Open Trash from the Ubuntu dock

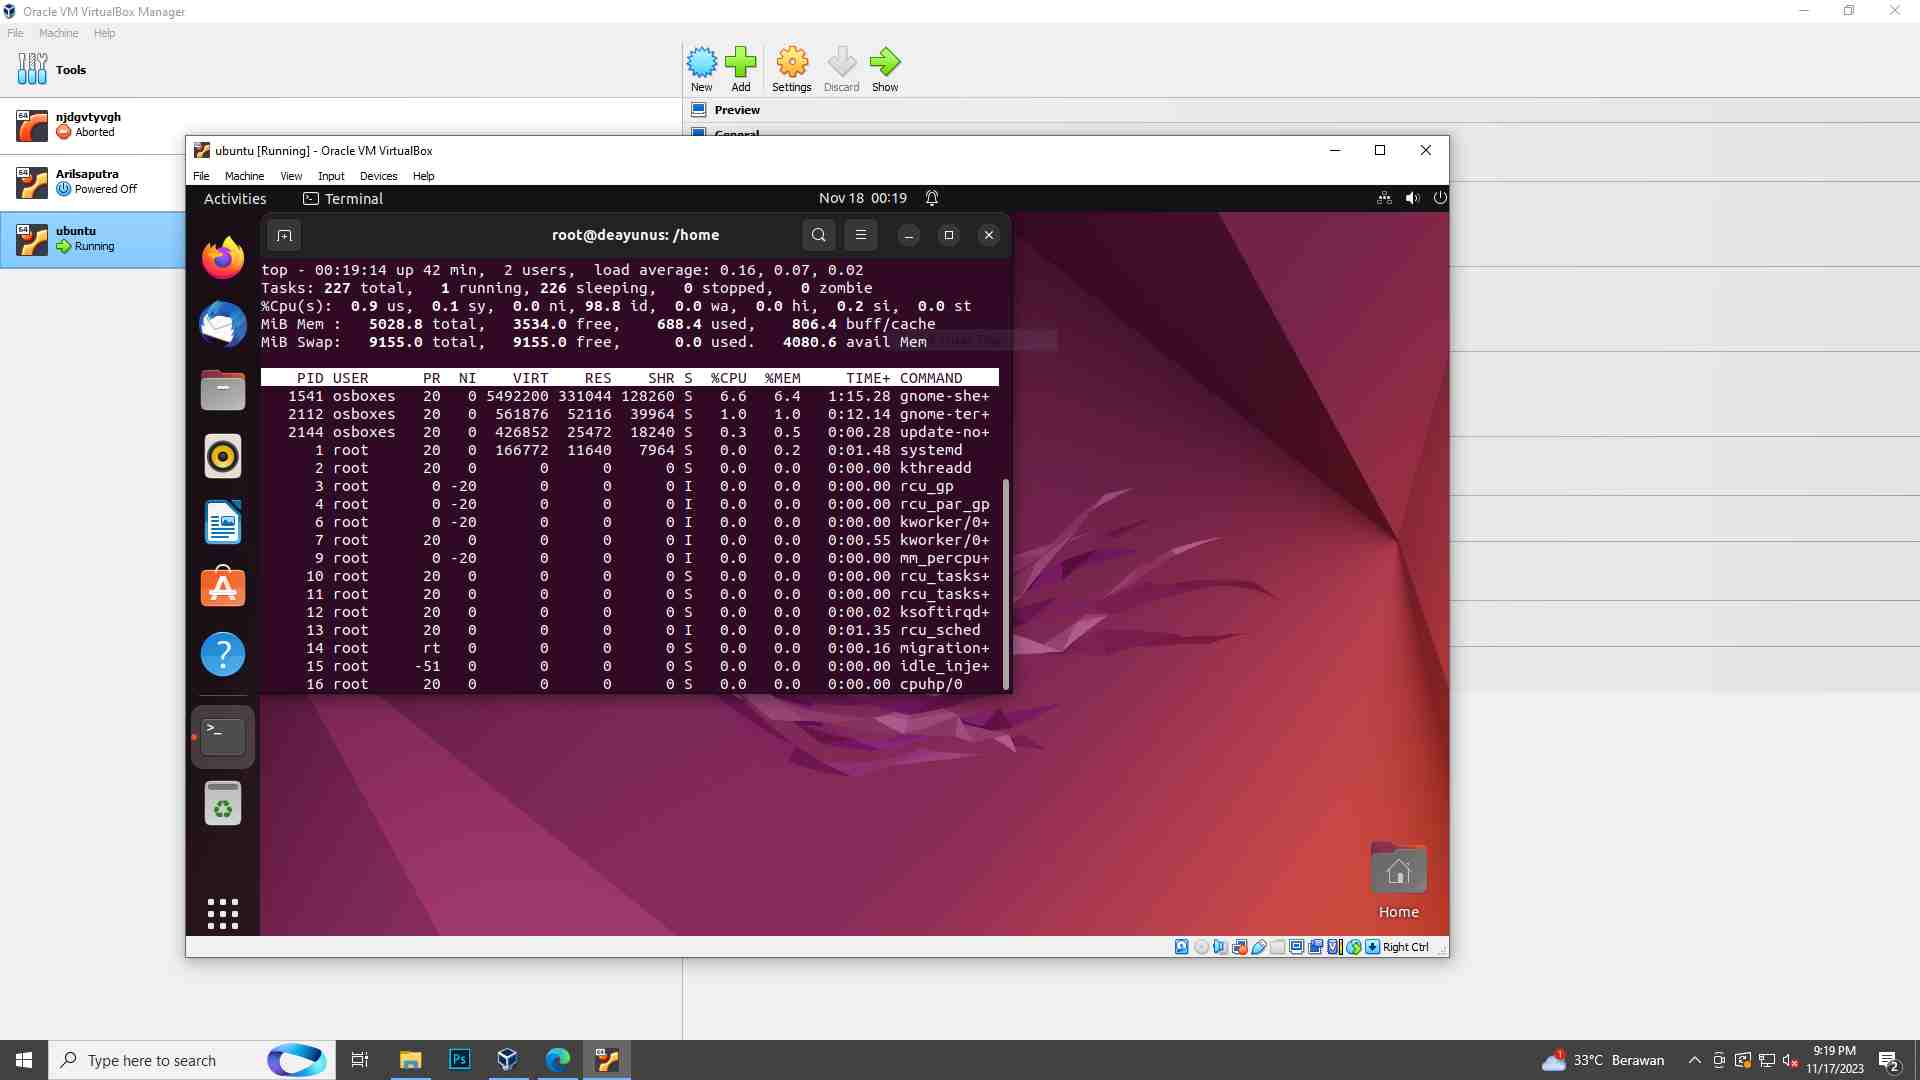pyautogui.click(x=223, y=803)
